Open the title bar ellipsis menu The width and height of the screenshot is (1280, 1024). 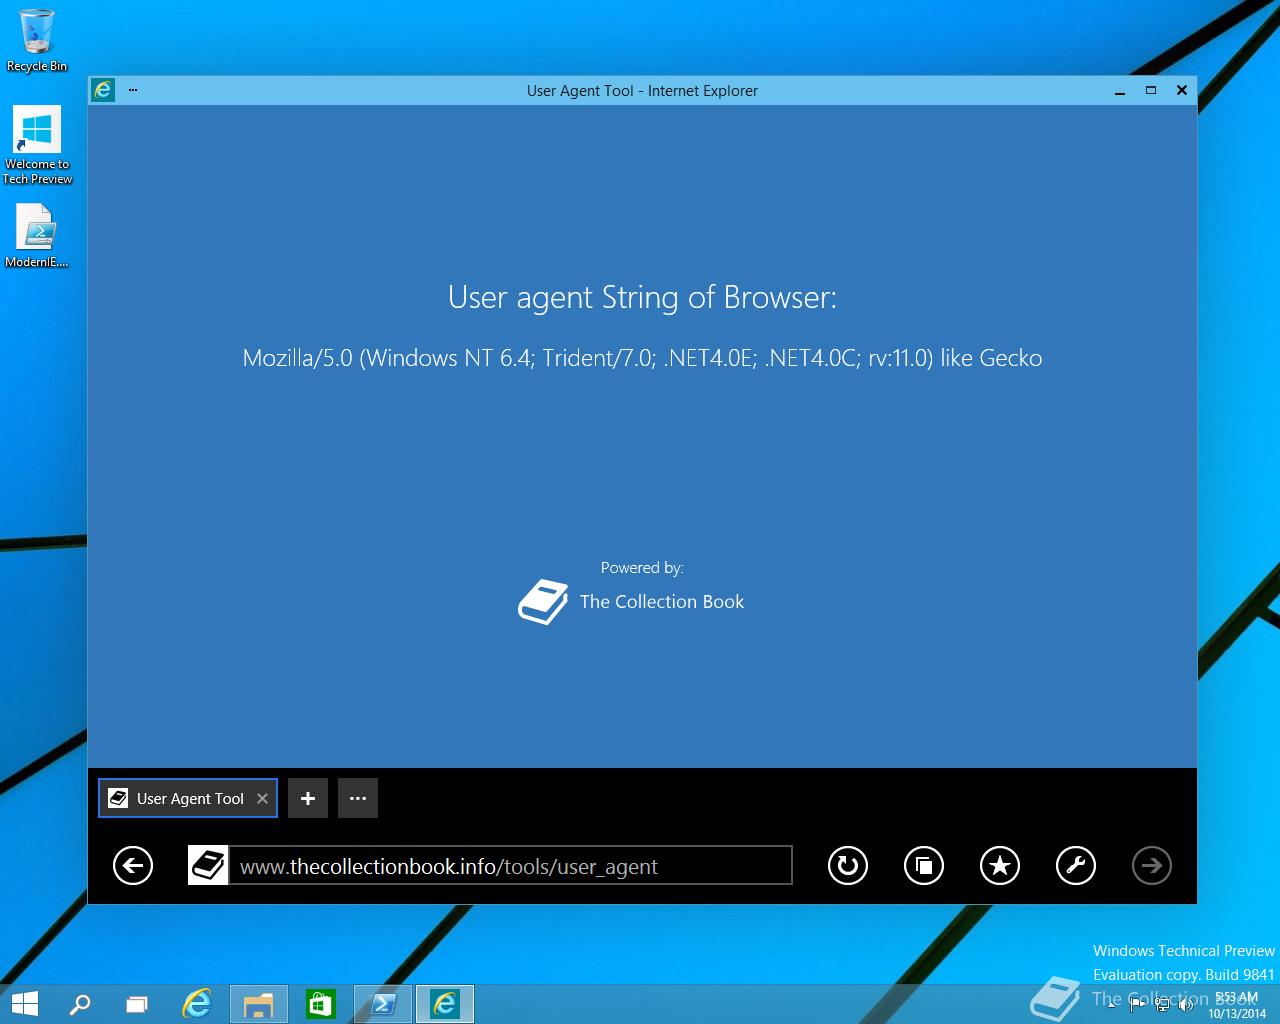point(133,90)
